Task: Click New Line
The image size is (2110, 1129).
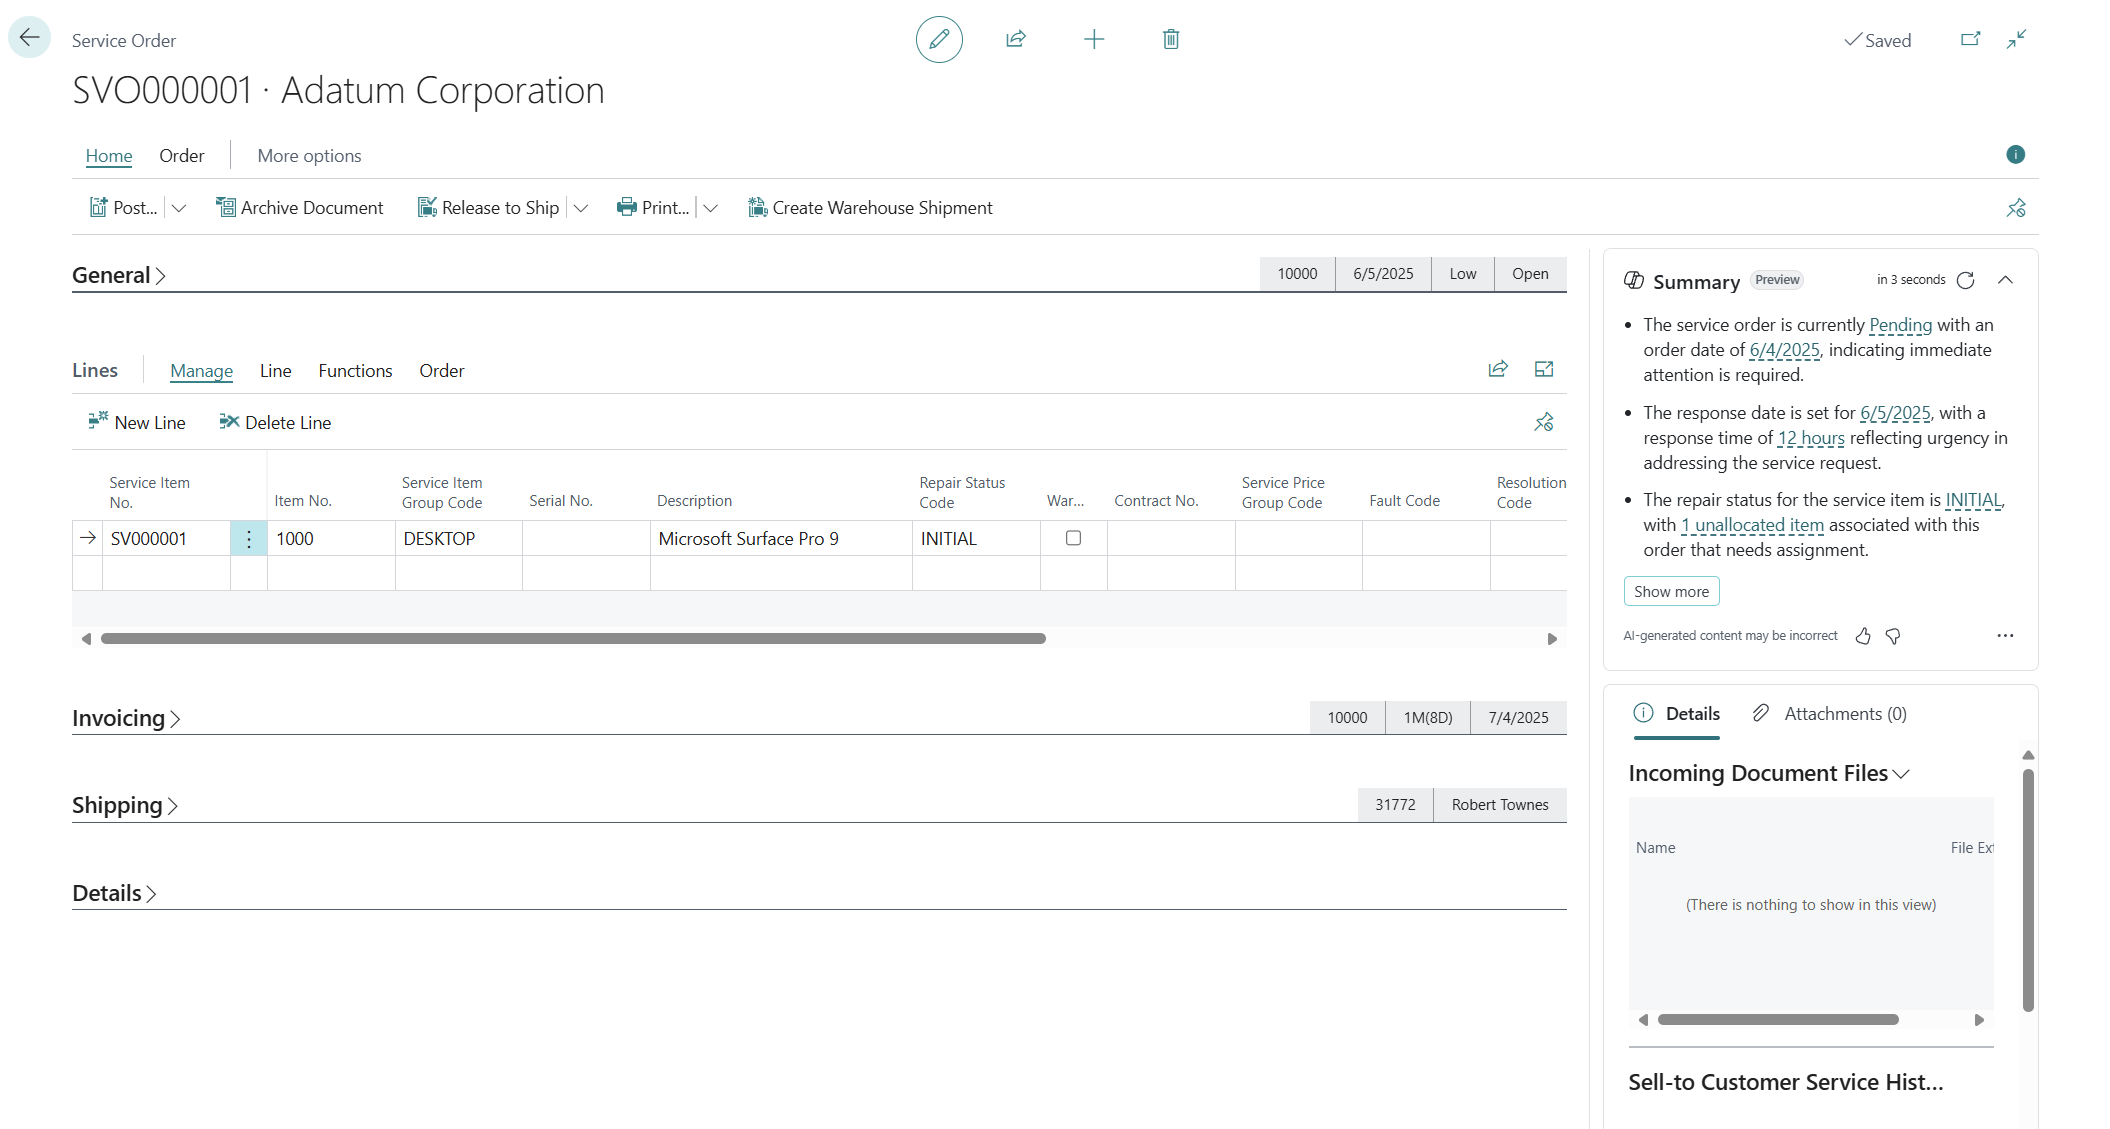Action: [137, 422]
